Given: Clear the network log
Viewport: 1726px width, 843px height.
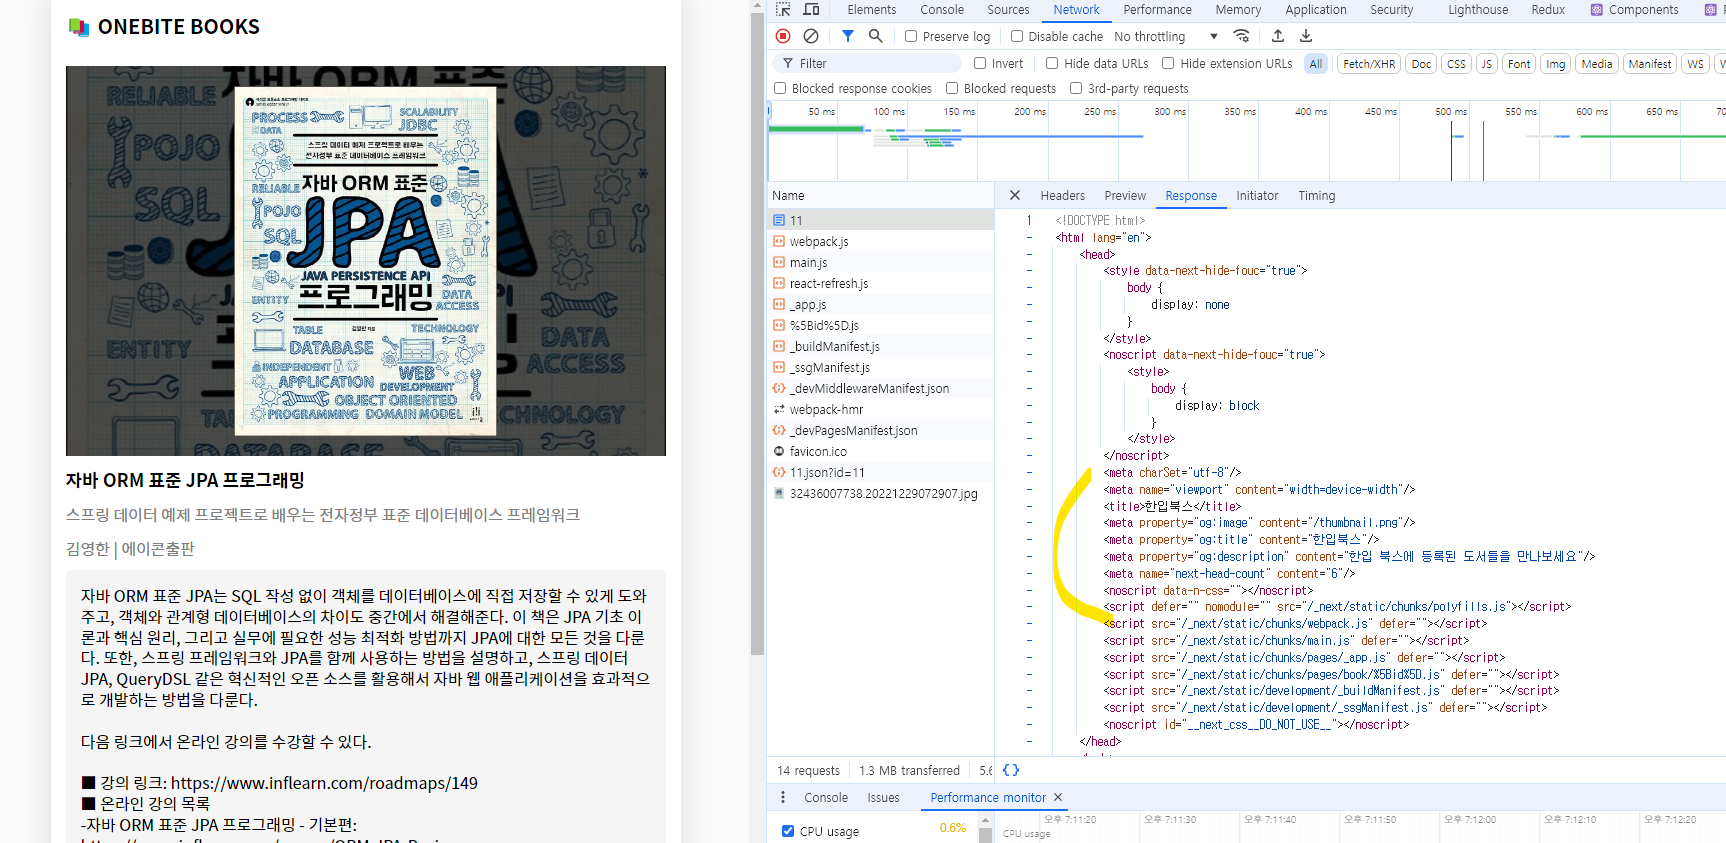Looking at the screenshot, I should point(811,36).
